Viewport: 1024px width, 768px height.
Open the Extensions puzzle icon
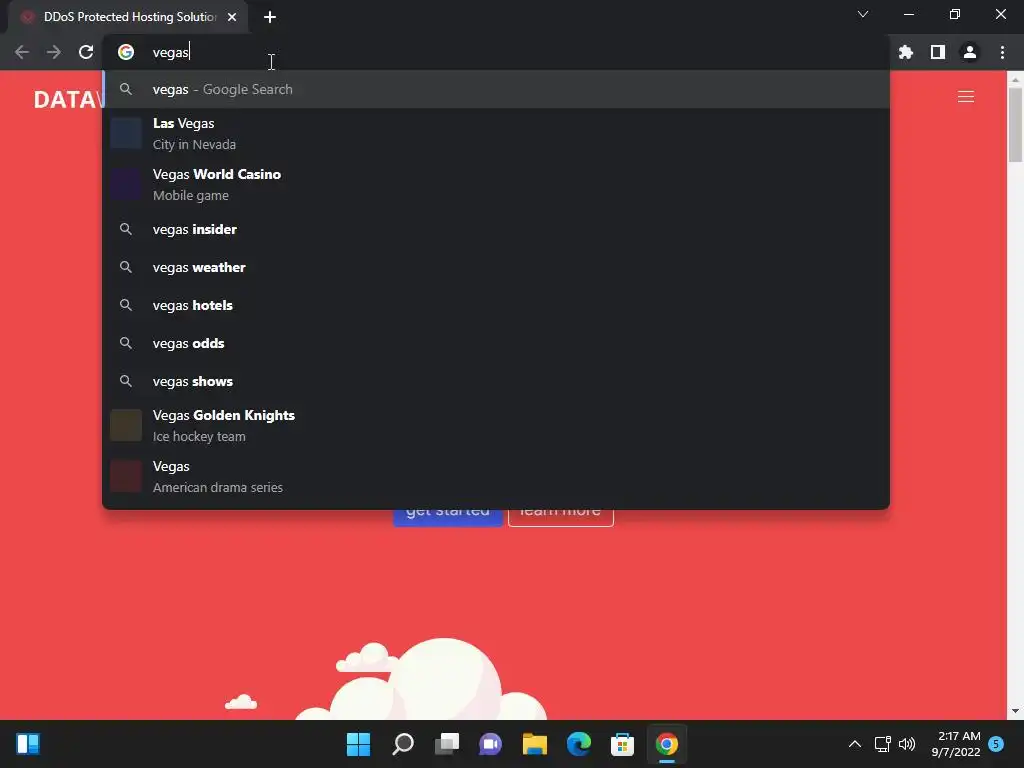pyautogui.click(x=906, y=52)
